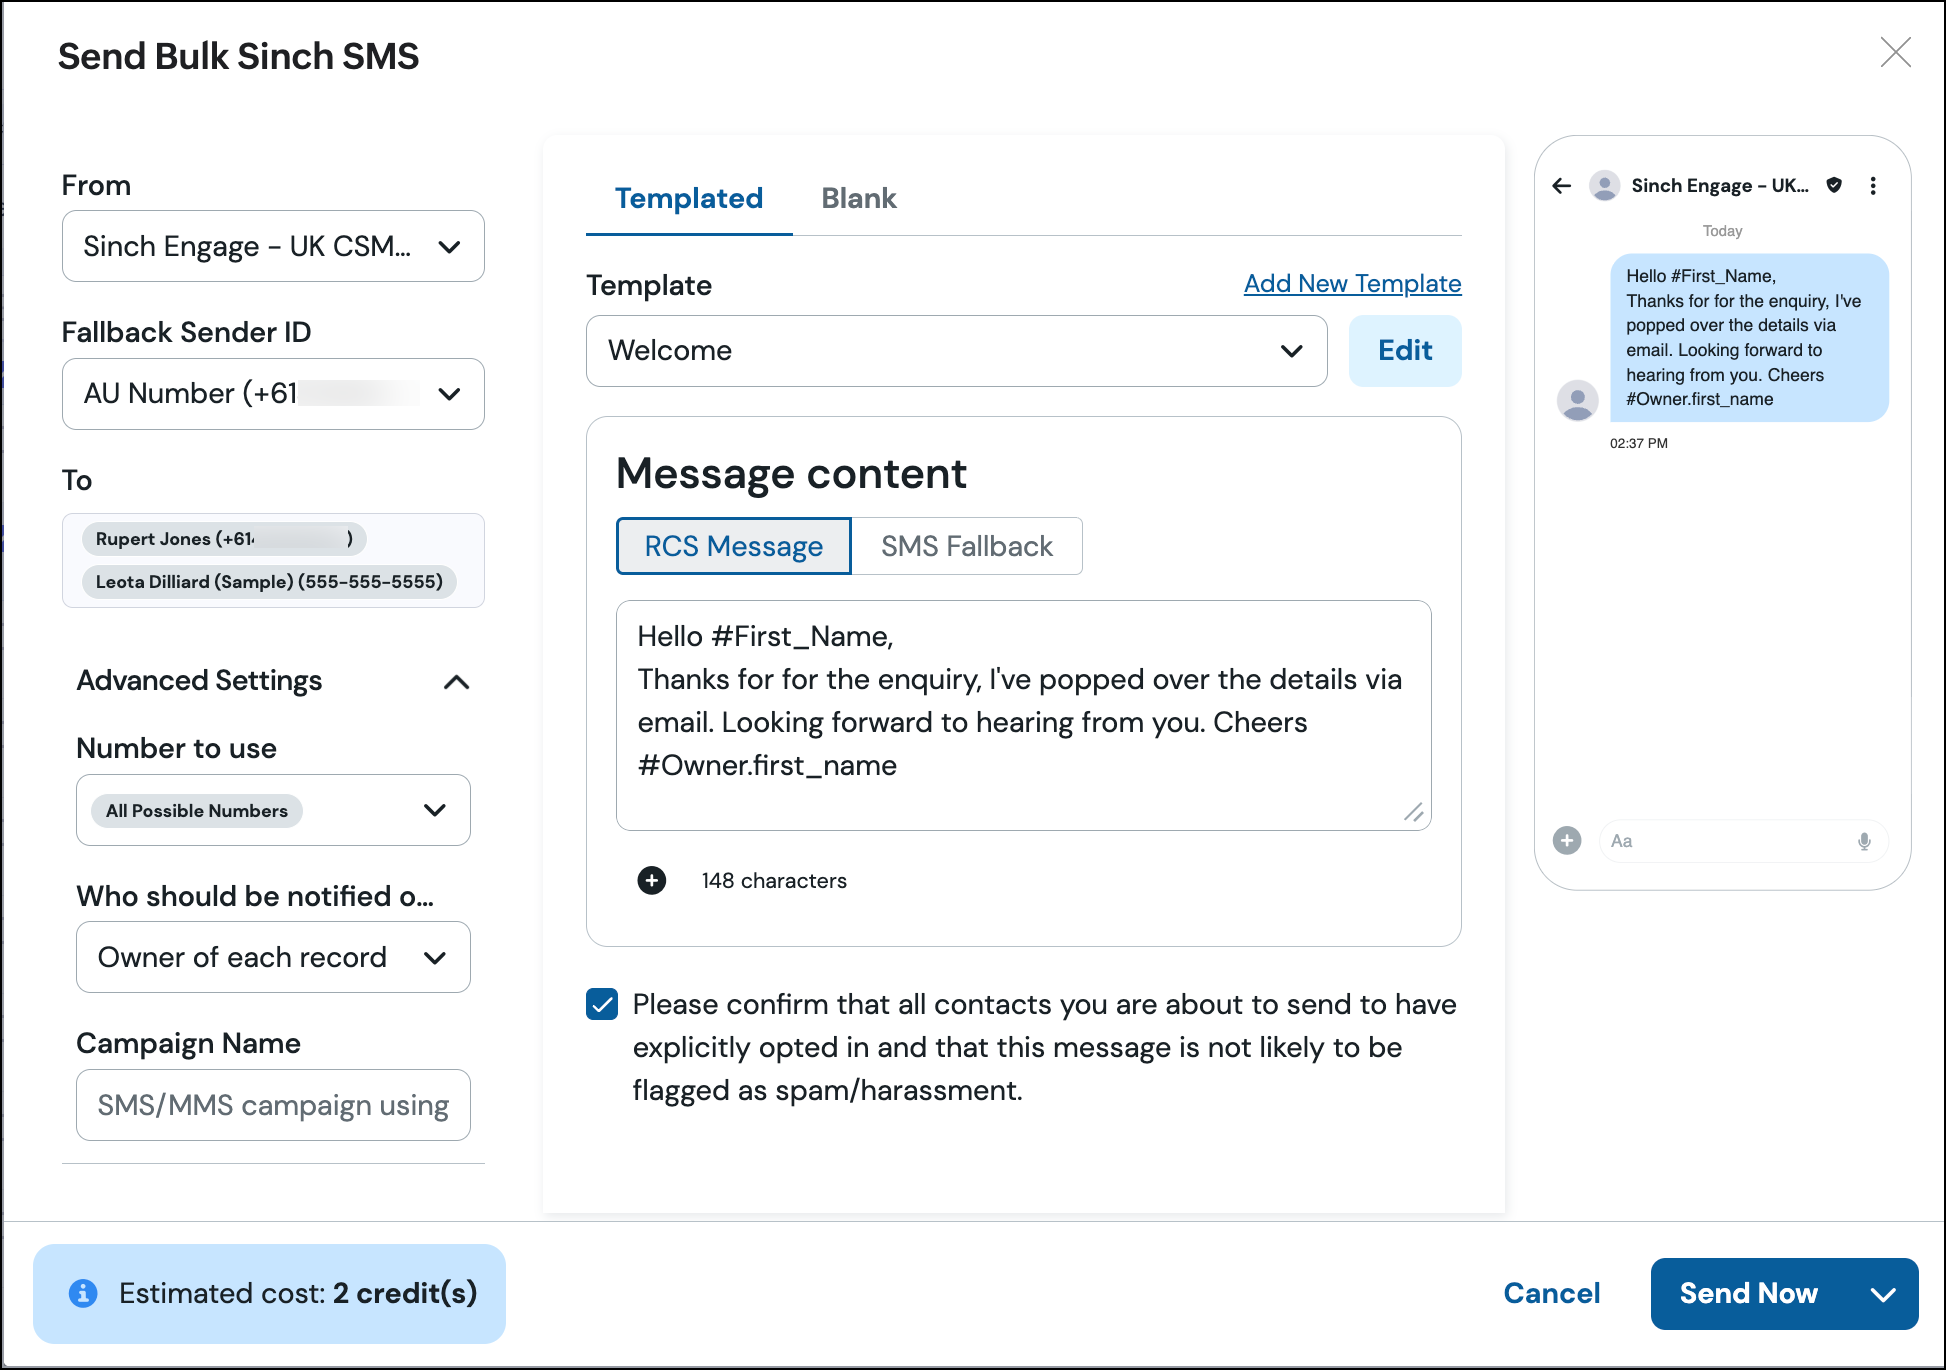Click the avatar beside the preview message bubble
This screenshot has height=1370, width=1946.
coord(1578,400)
